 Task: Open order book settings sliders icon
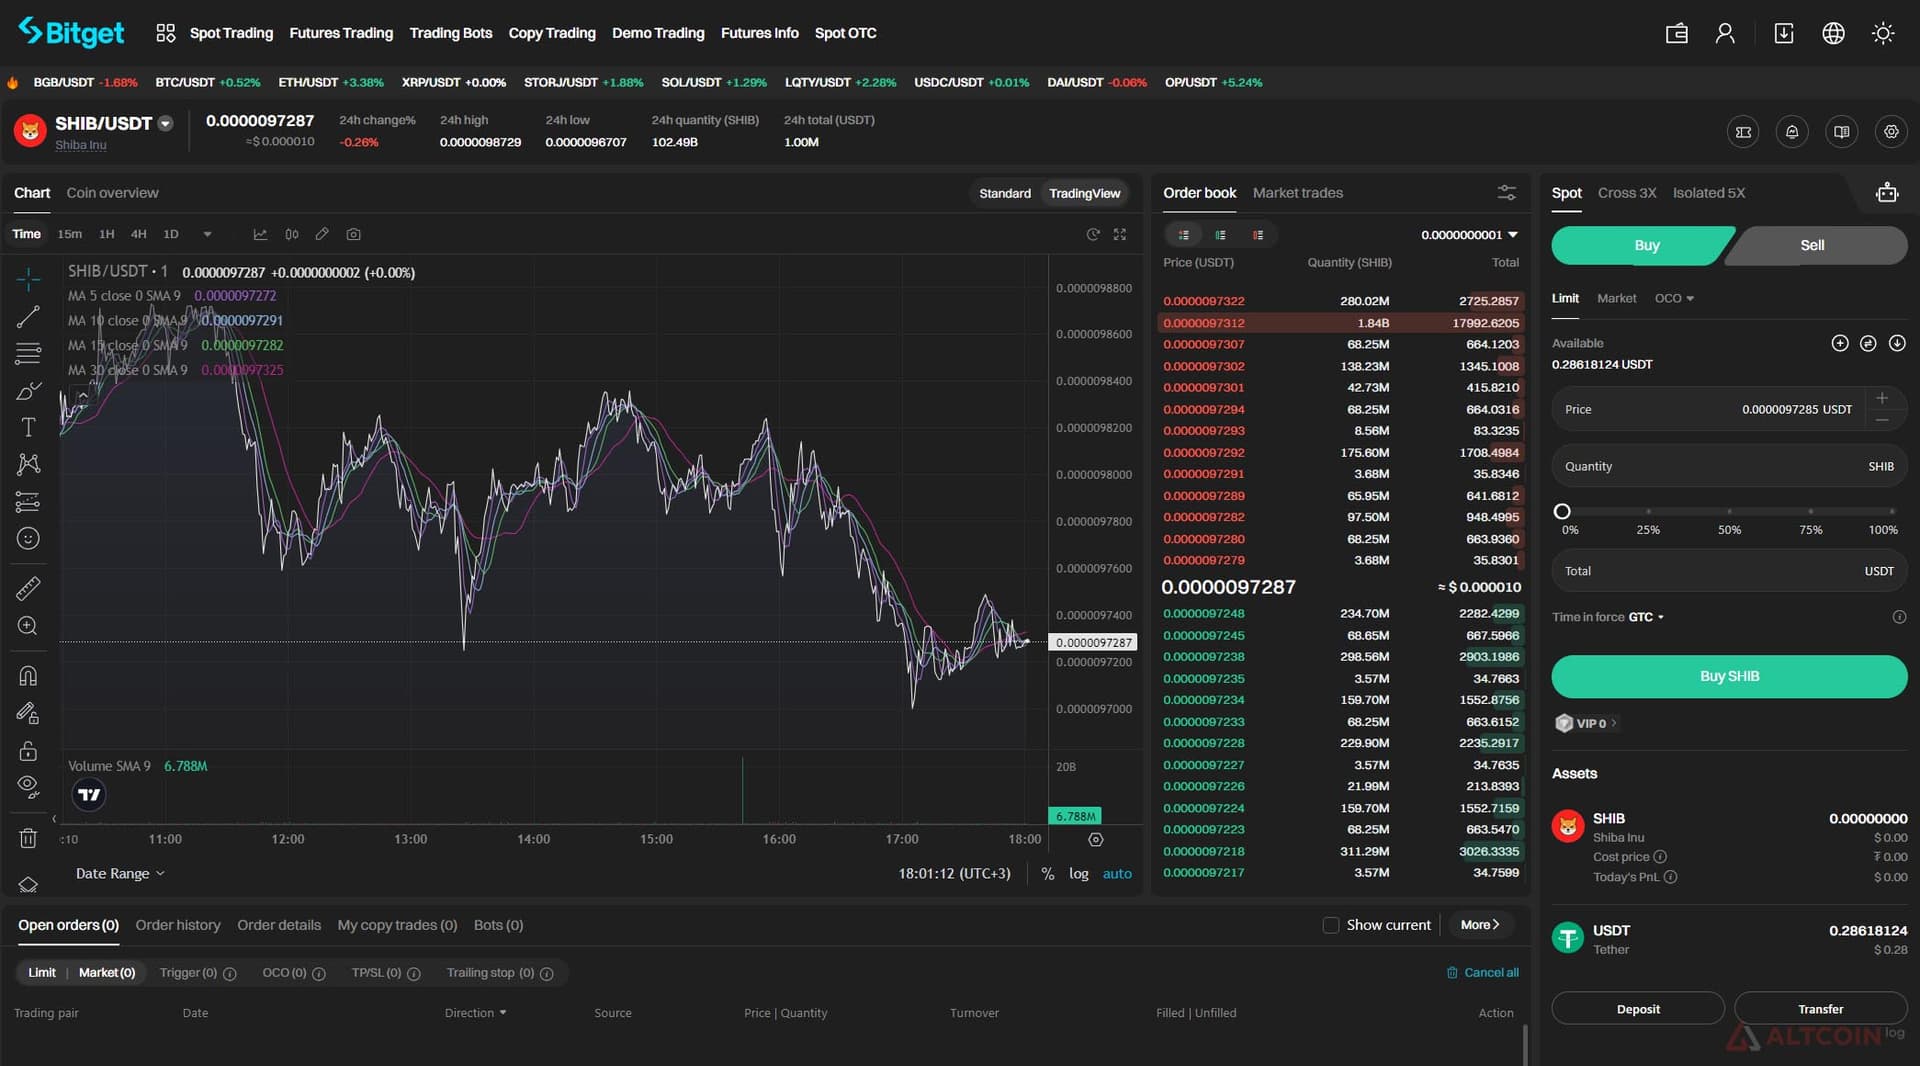click(x=1506, y=193)
